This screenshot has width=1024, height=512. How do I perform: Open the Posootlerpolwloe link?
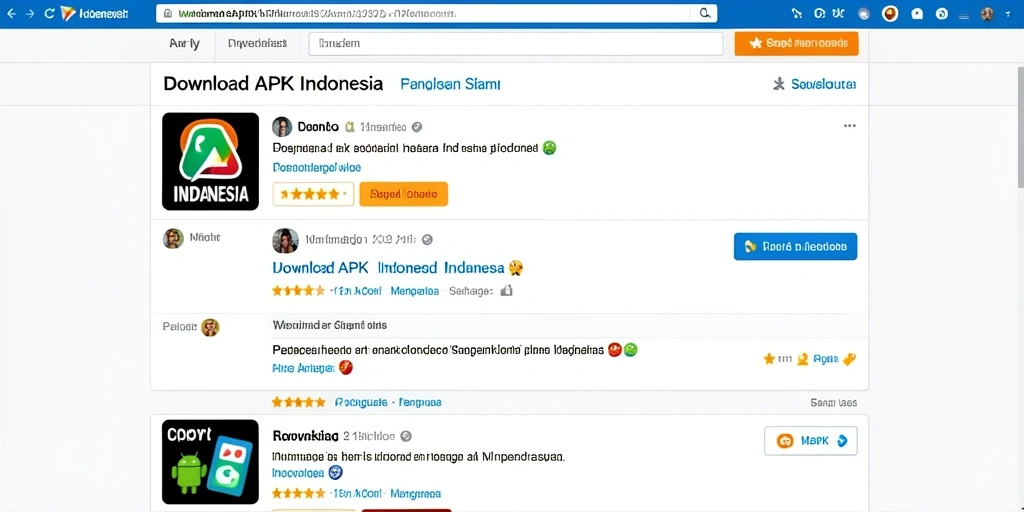click(317, 168)
